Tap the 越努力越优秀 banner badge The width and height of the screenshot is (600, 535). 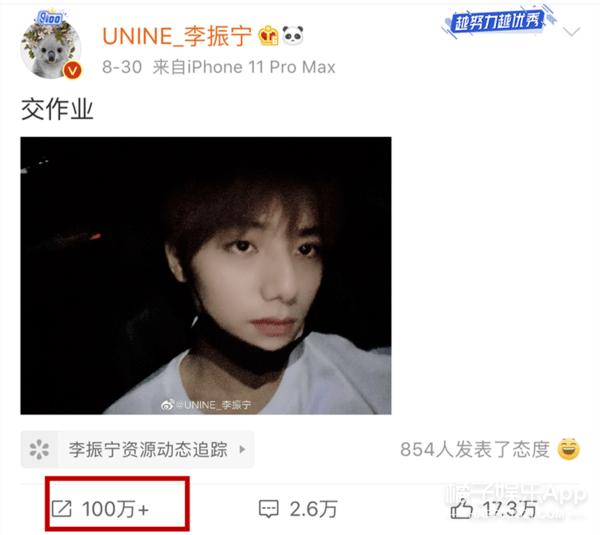point(498,22)
